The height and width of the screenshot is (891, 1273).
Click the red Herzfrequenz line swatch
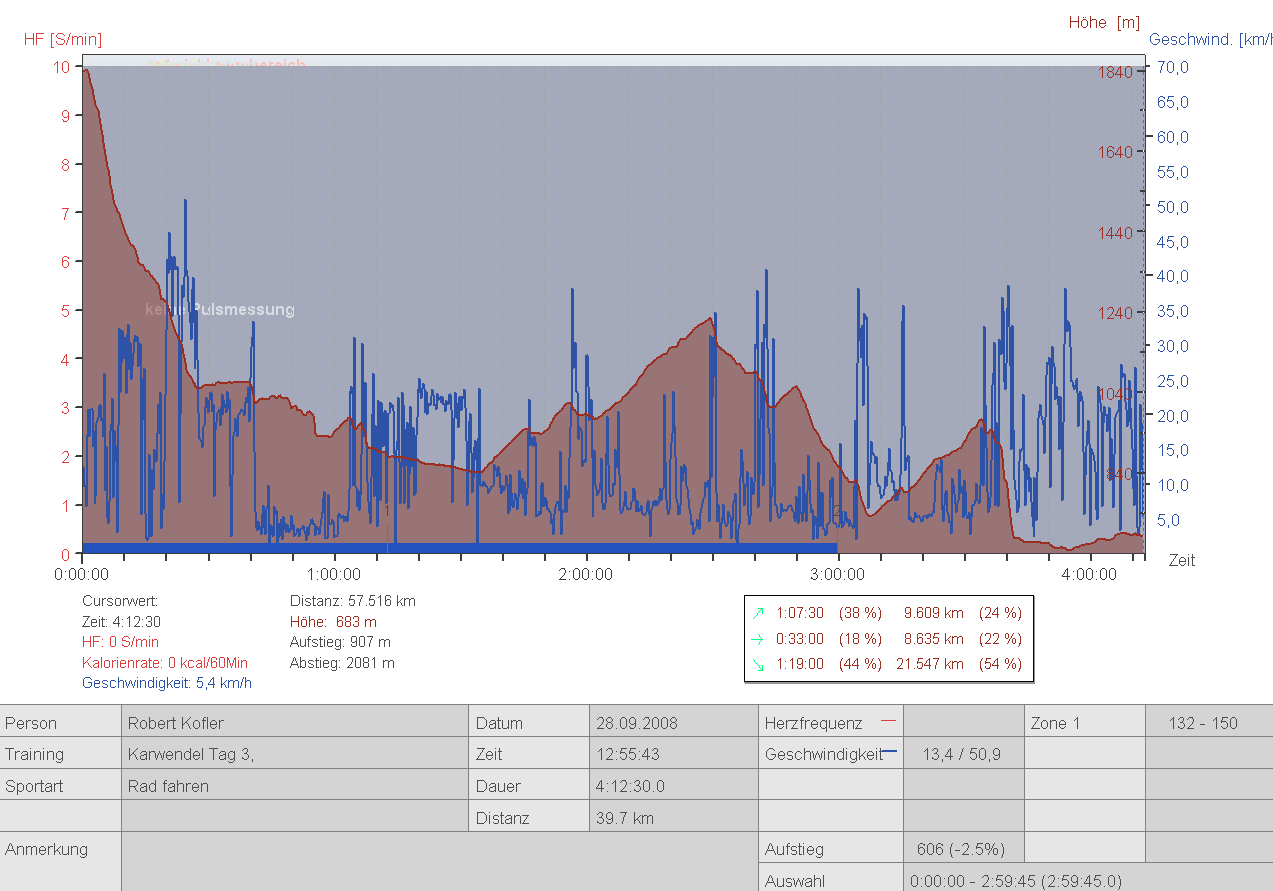tap(887, 720)
